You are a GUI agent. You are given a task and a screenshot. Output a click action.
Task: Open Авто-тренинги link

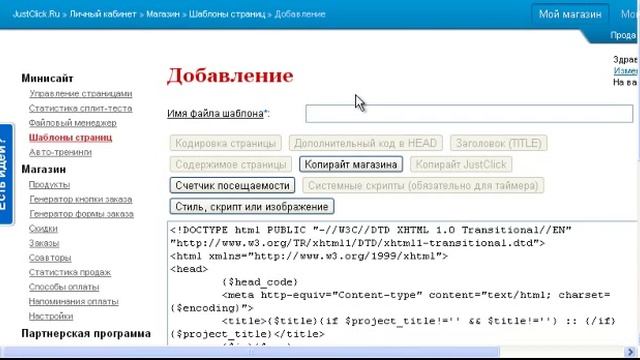click(60, 152)
